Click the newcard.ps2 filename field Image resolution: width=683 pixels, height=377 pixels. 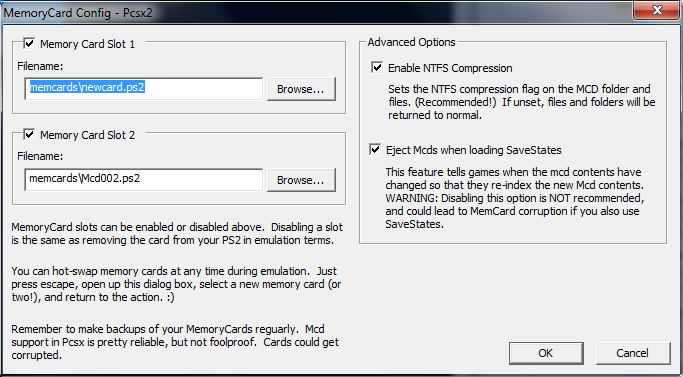click(x=144, y=88)
